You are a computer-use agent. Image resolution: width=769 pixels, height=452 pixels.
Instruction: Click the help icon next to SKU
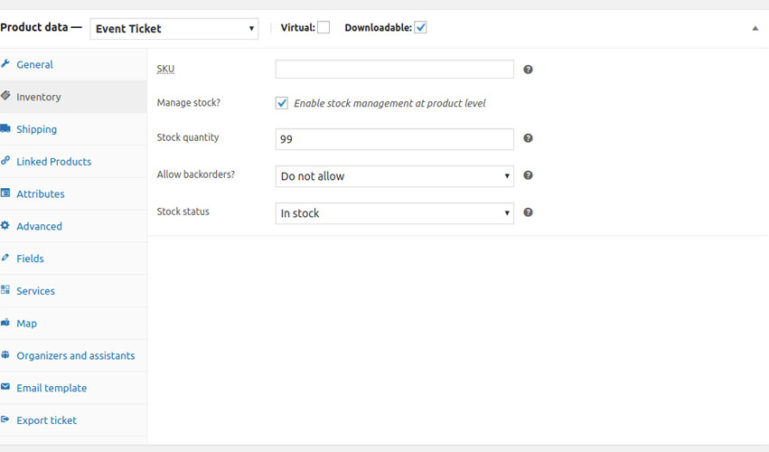pos(528,70)
